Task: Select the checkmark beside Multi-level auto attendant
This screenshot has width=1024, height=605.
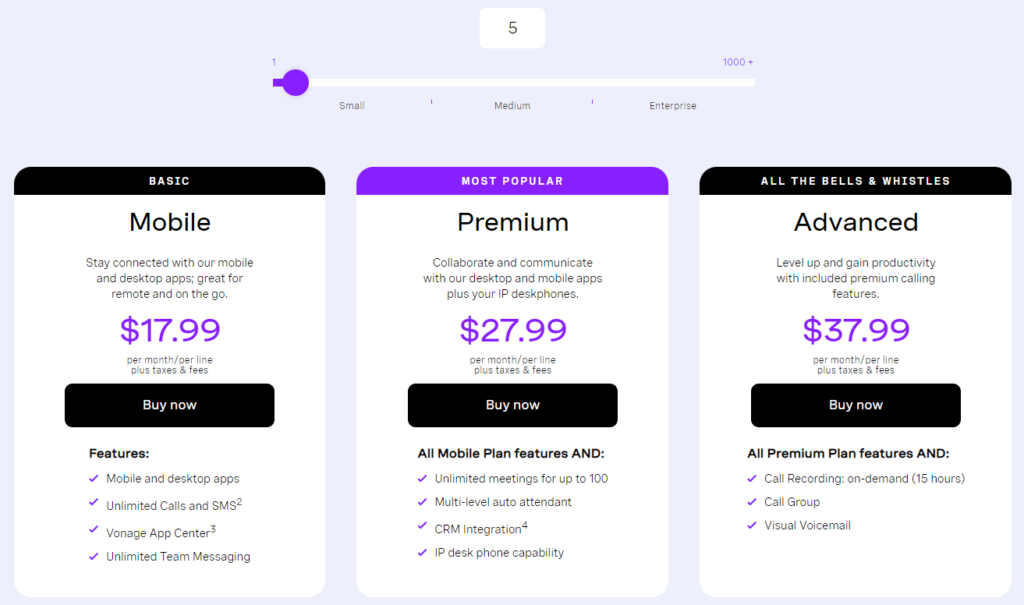Action: point(423,502)
